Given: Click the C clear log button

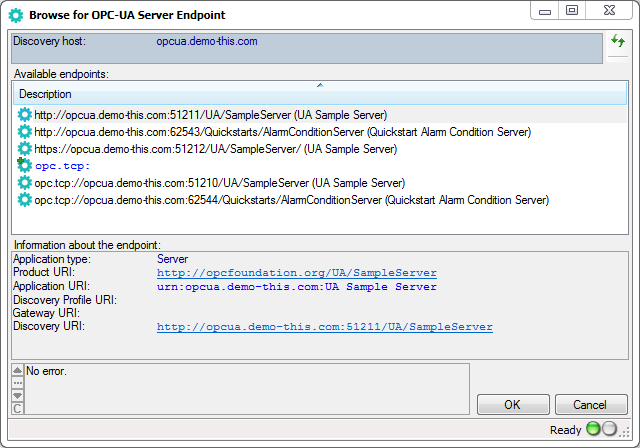Looking at the screenshot, I should coord(17,407).
